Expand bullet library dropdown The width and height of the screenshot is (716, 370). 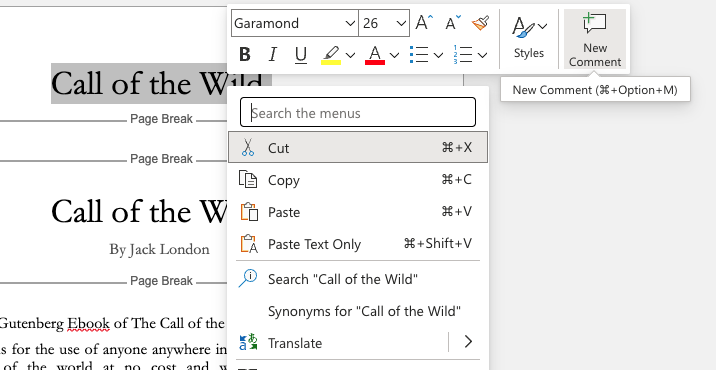coord(438,55)
